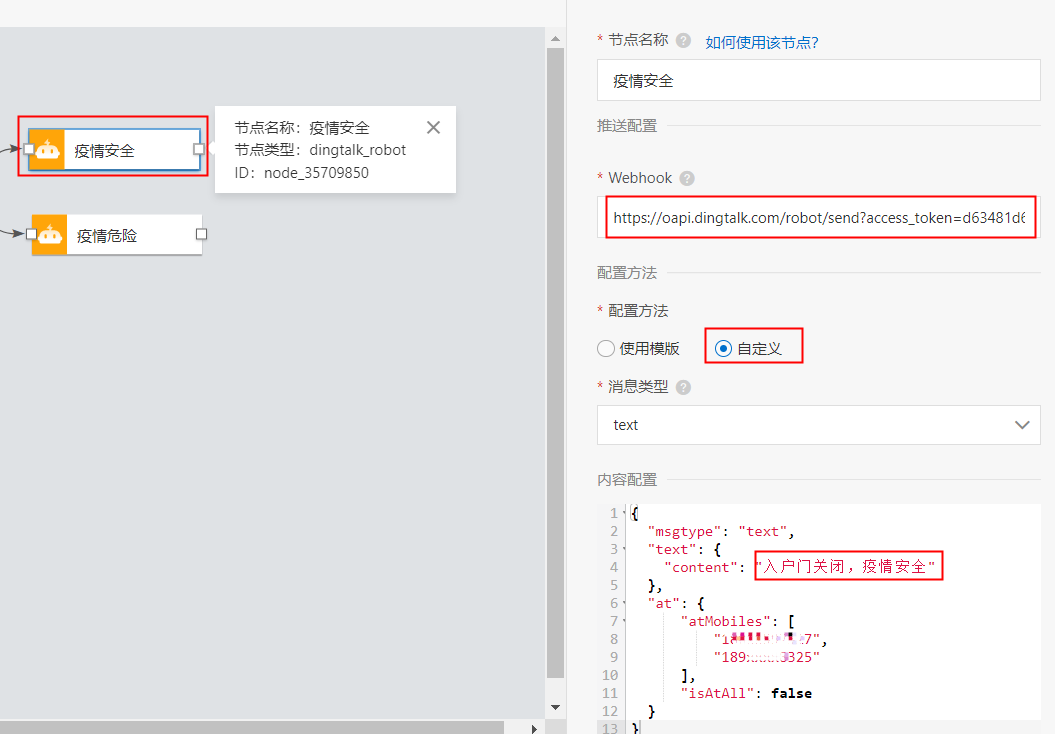Click phone number ending 325 in code
Screen dimensions: 1055x734
(x=766, y=657)
